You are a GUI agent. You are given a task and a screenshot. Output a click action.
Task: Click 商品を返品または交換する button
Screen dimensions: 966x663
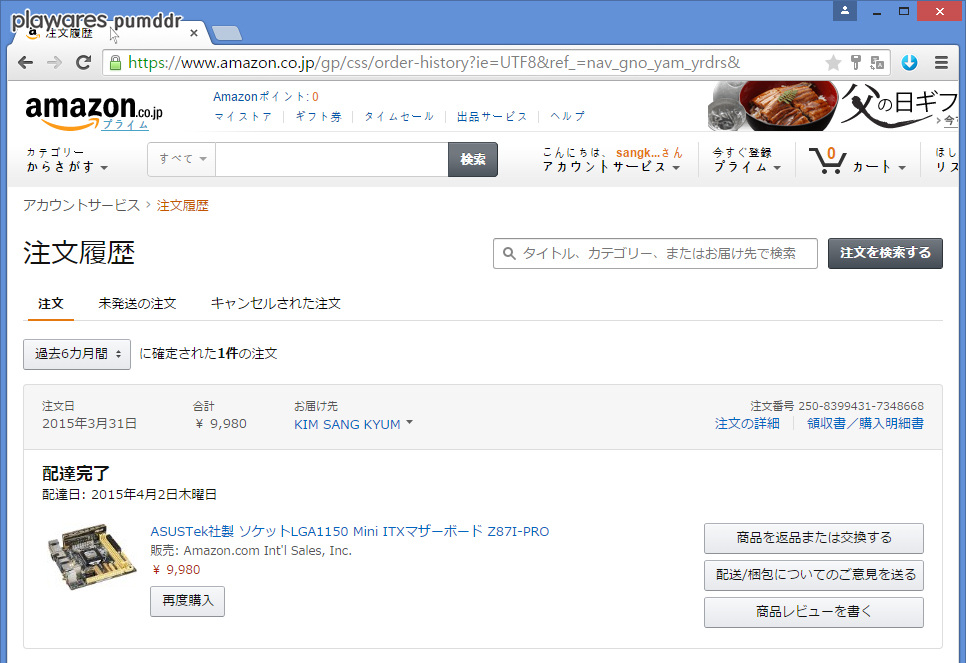point(814,539)
